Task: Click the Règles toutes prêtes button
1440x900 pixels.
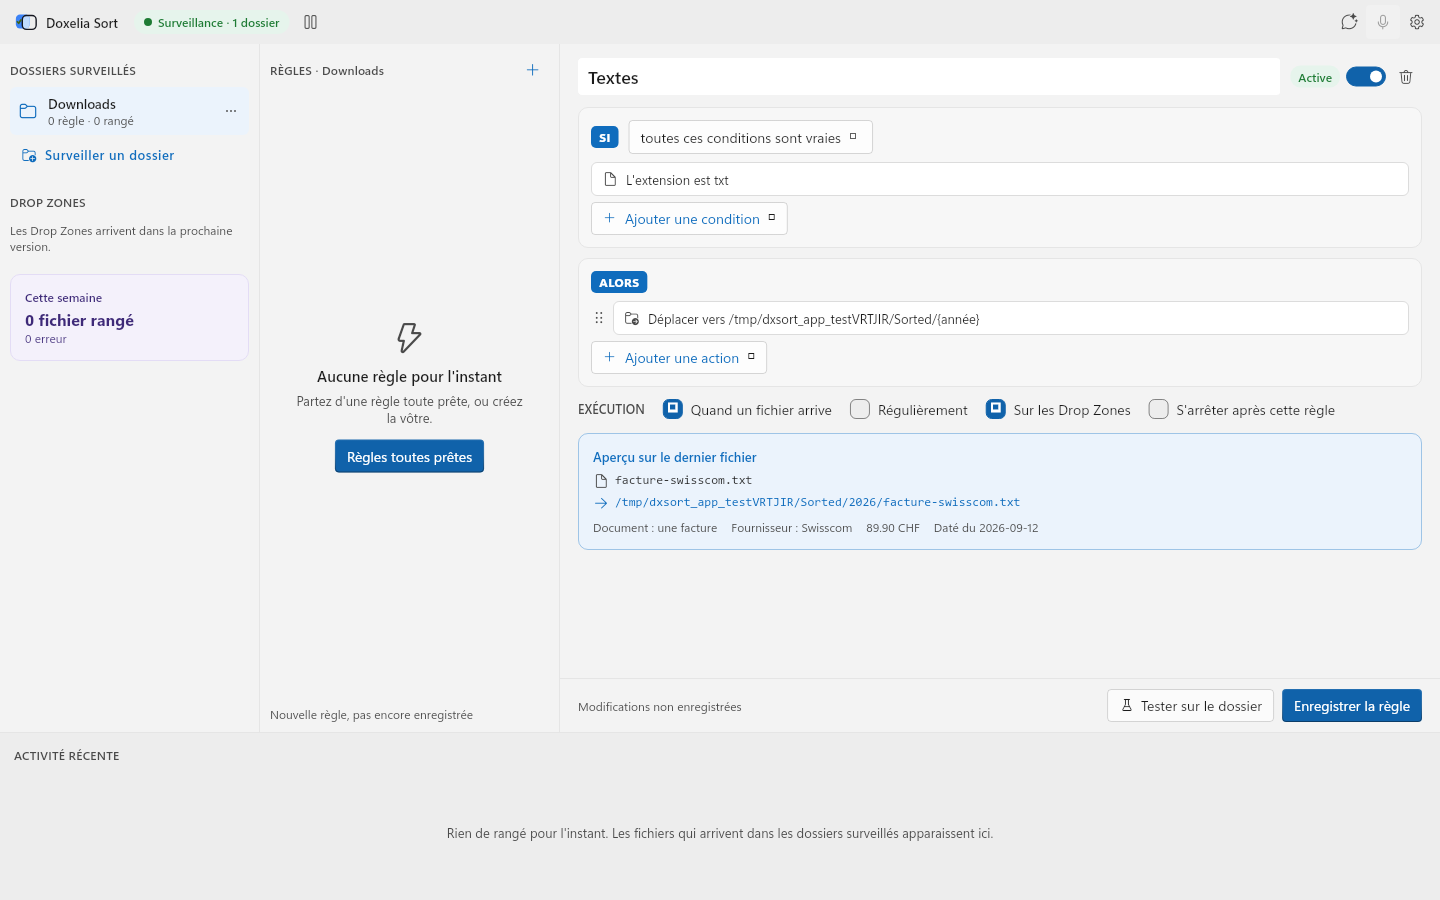Action: click(409, 456)
